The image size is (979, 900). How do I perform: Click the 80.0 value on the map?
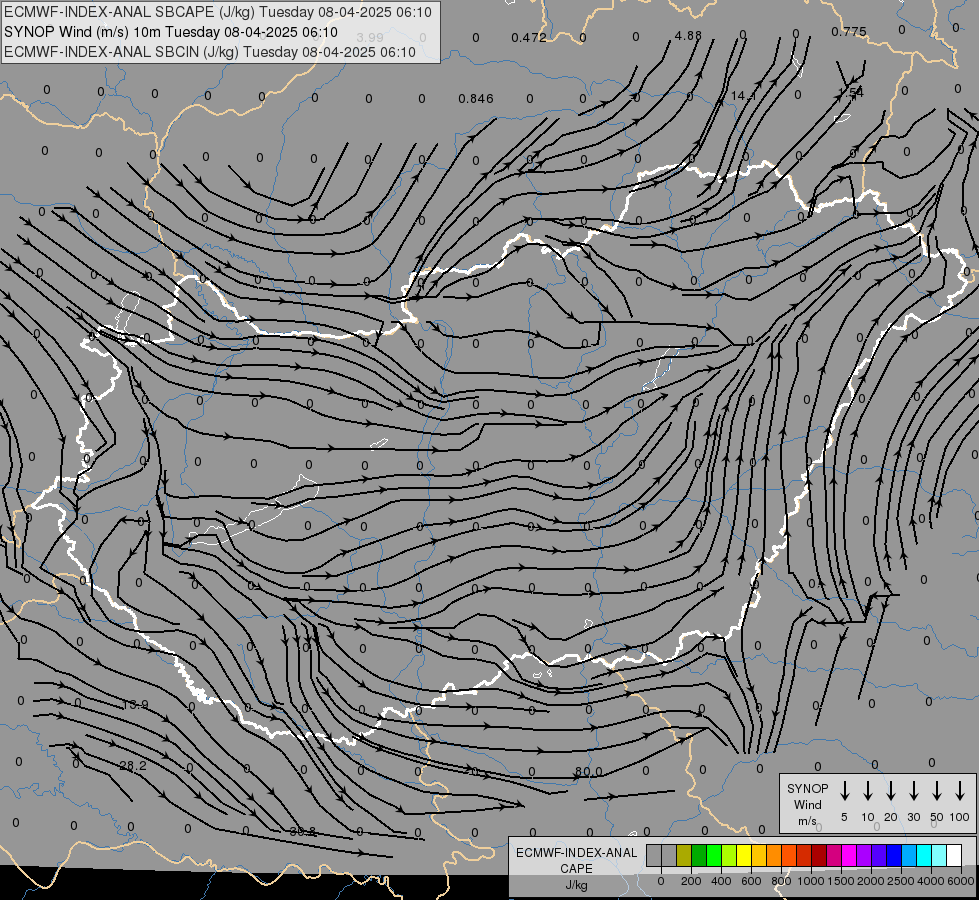point(588,772)
